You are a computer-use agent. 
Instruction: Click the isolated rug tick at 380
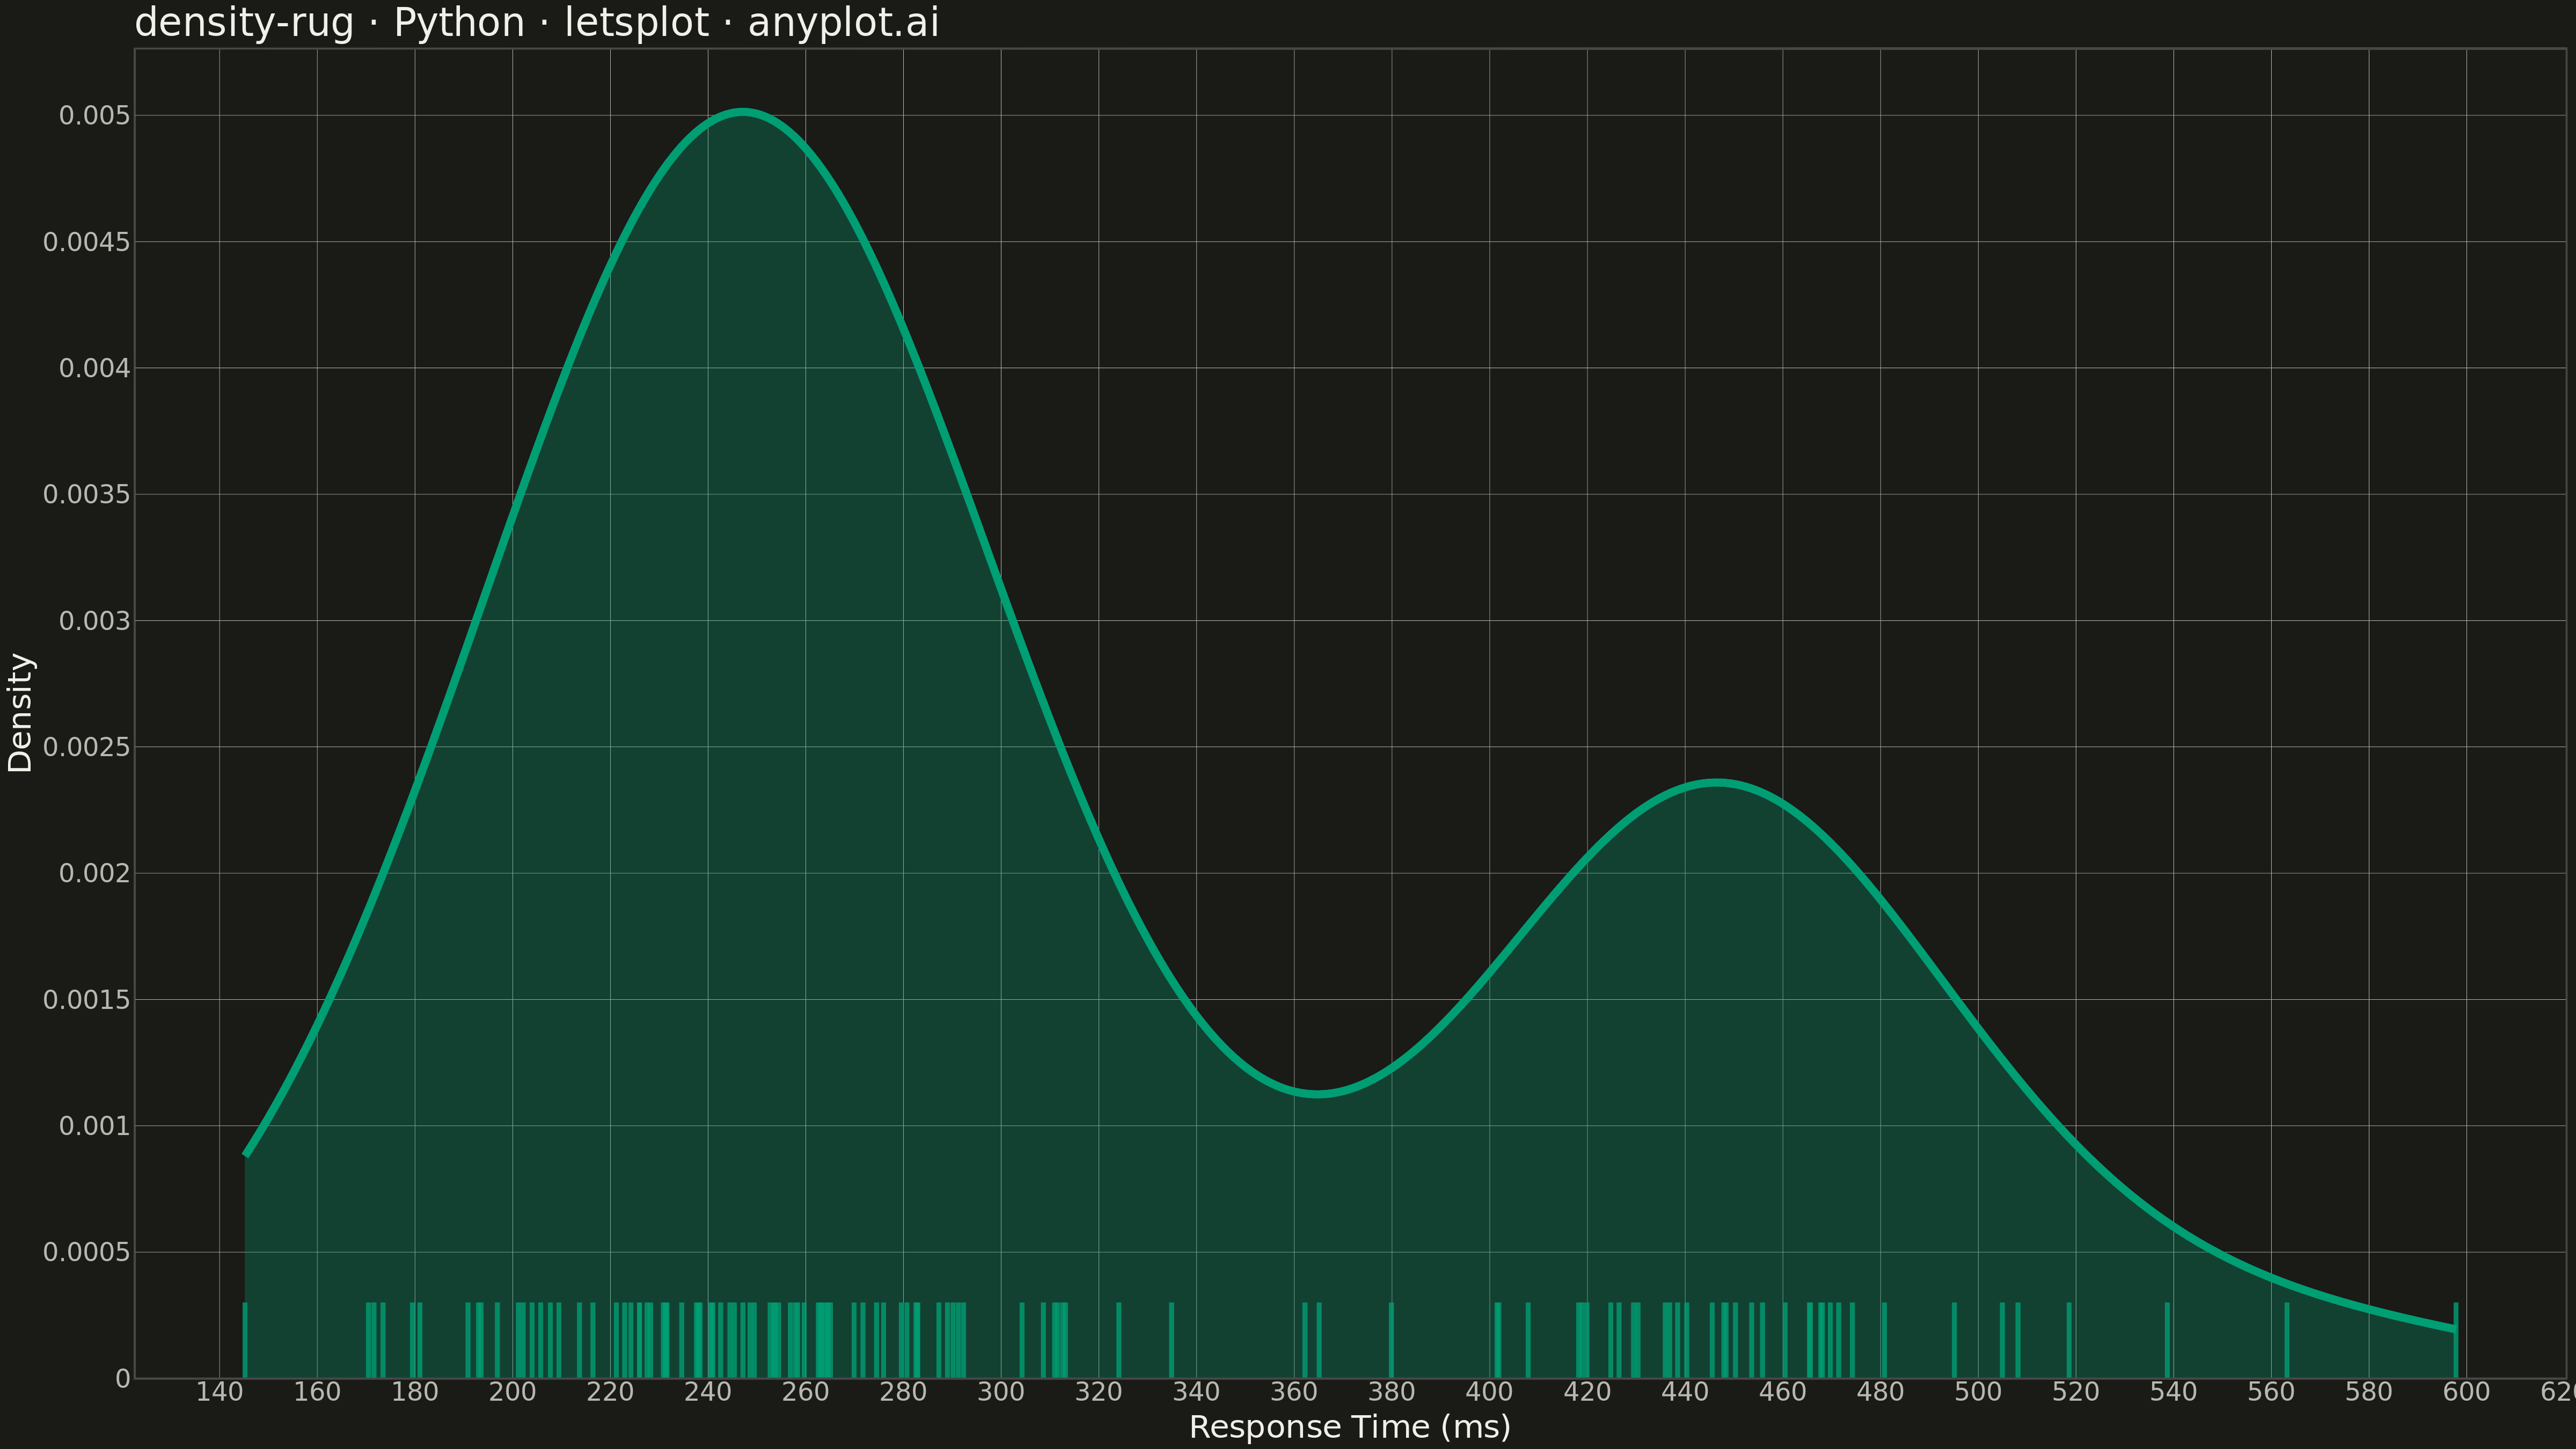coord(1391,1340)
